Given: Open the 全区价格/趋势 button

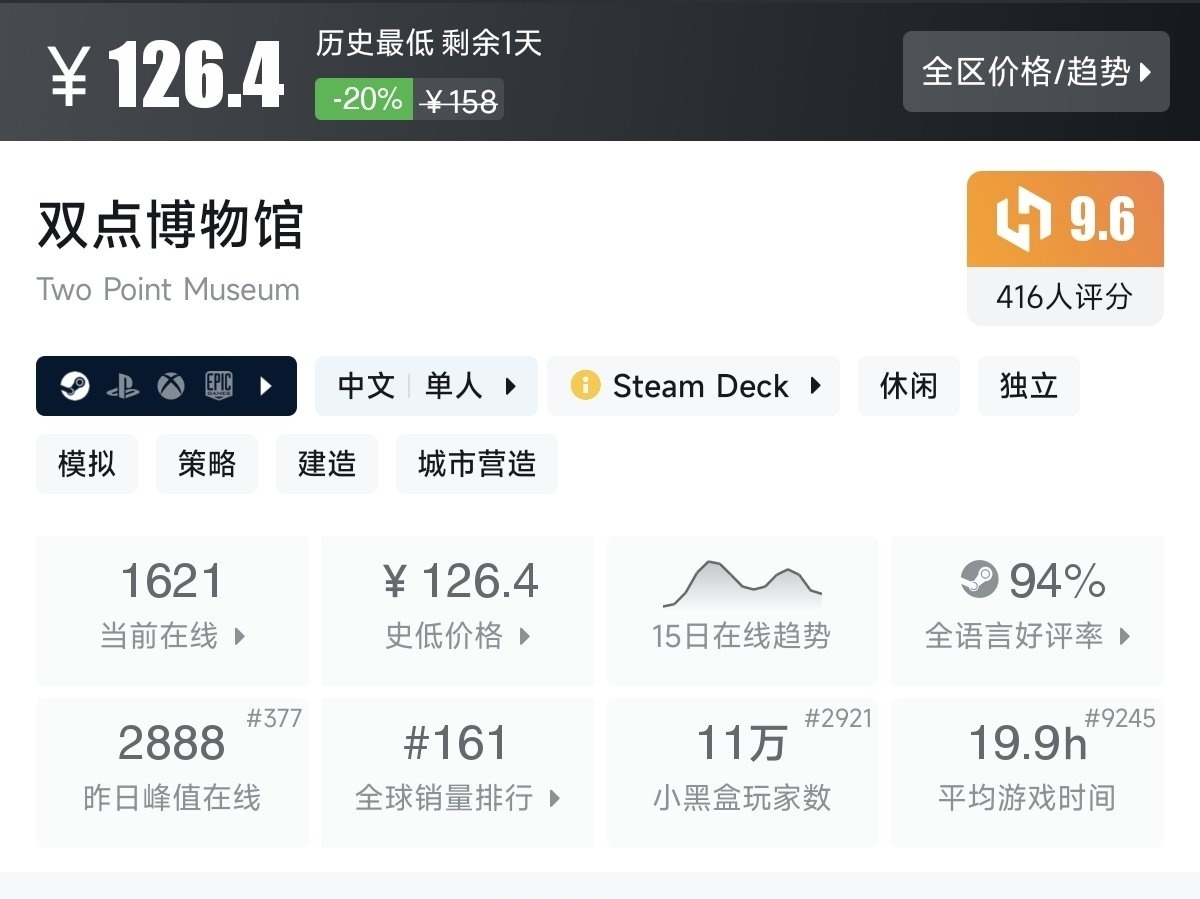Looking at the screenshot, I should tap(1036, 71).
